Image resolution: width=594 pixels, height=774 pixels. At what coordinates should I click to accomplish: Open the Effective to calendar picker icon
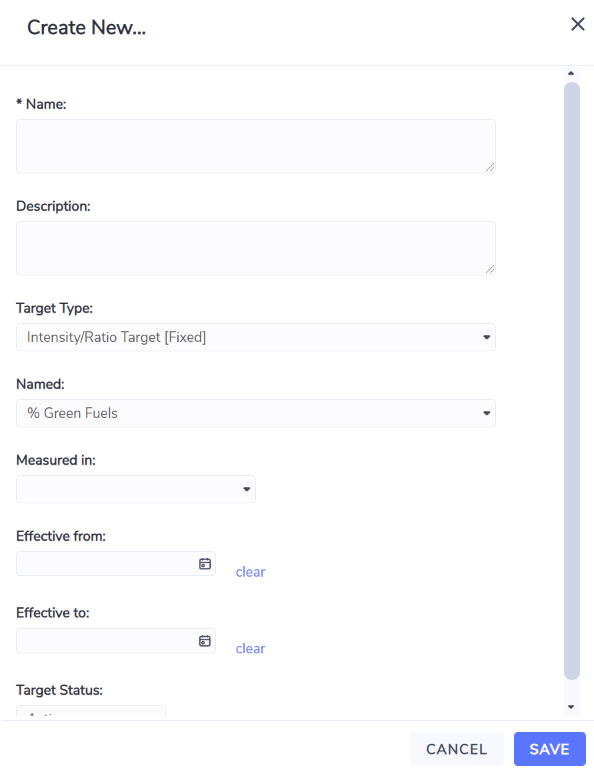click(205, 641)
